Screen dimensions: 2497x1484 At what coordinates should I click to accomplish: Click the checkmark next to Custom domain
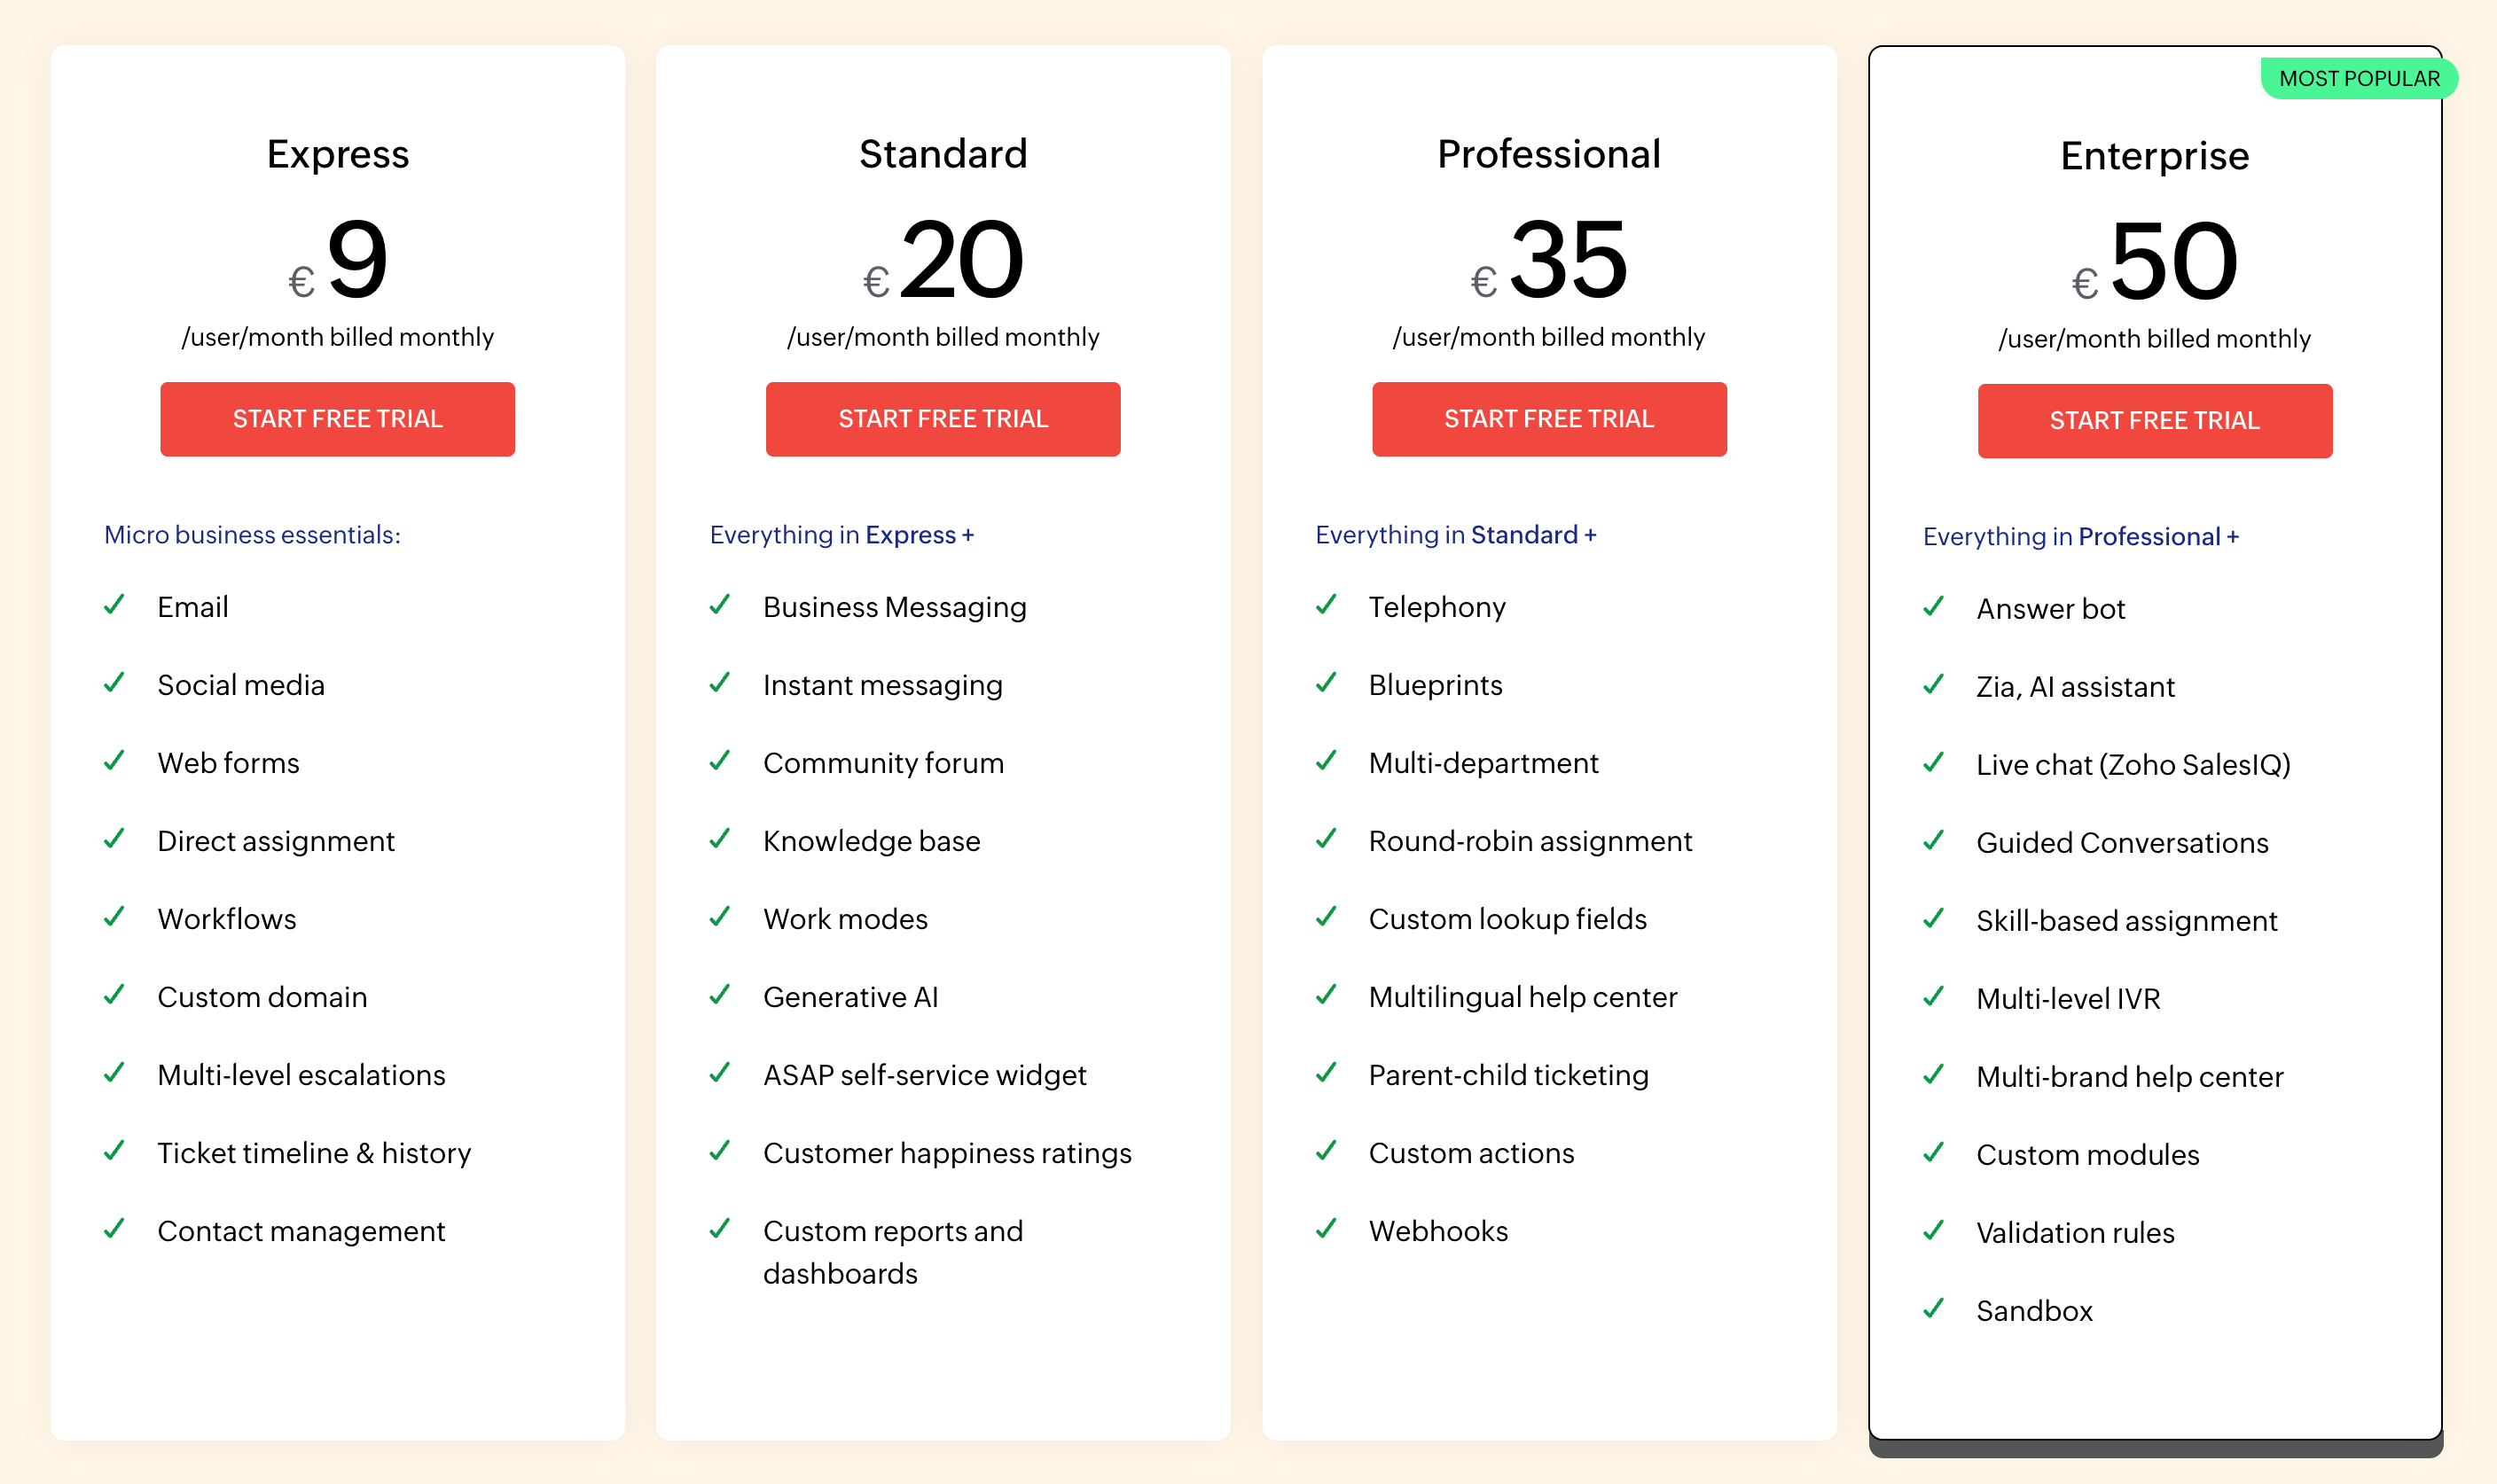click(114, 996)
